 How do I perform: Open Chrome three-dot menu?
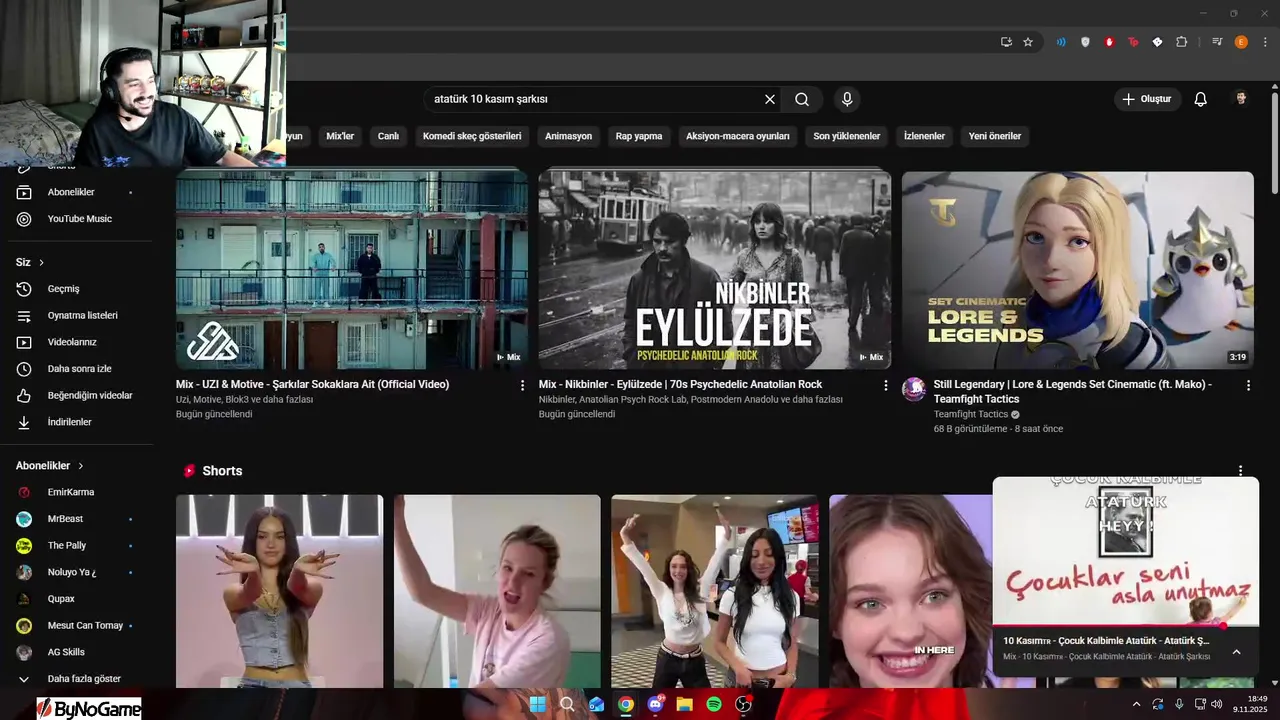[1263, 42]
